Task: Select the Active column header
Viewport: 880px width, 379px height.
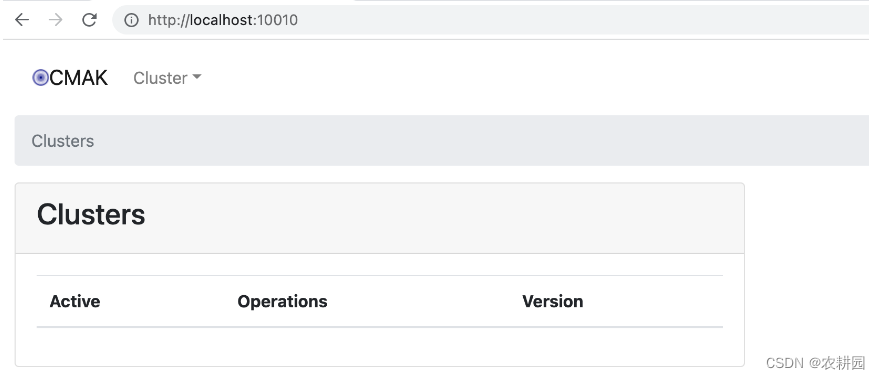Action: [75, 302]
